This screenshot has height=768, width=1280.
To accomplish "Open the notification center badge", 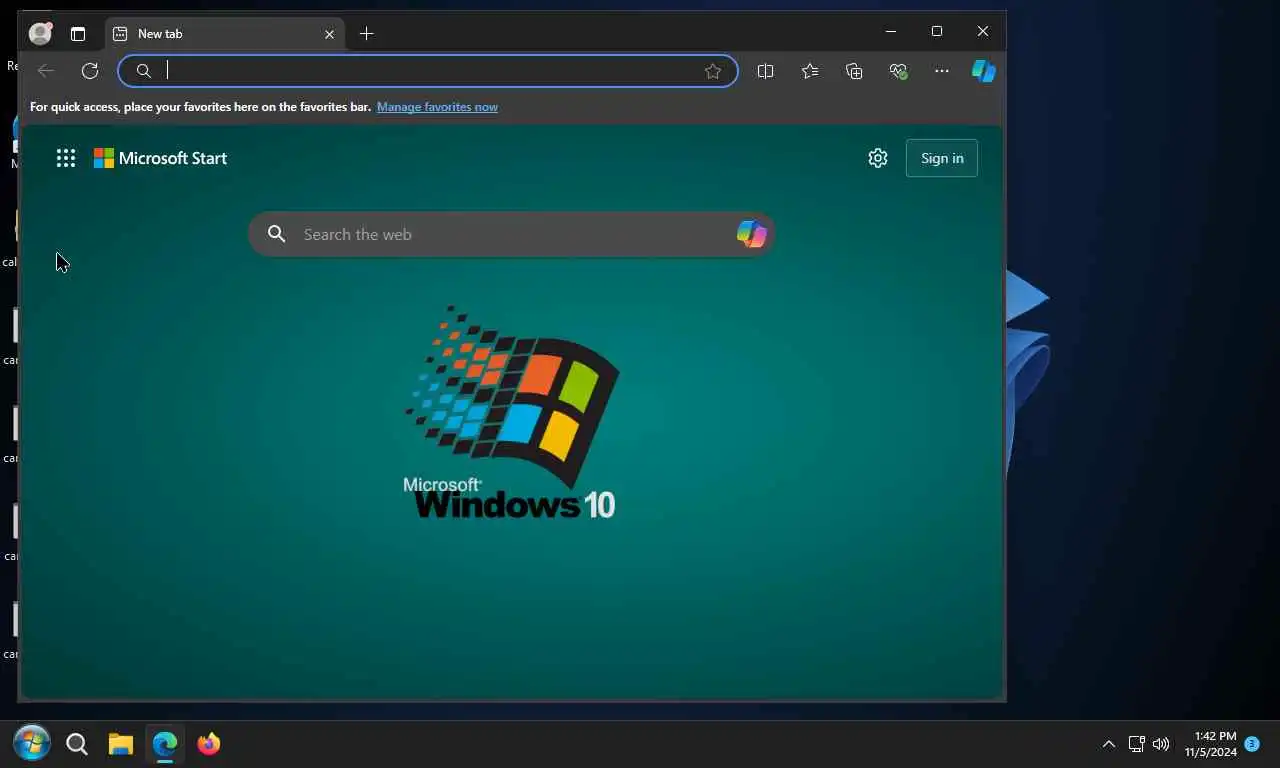I will point(1252,744).
